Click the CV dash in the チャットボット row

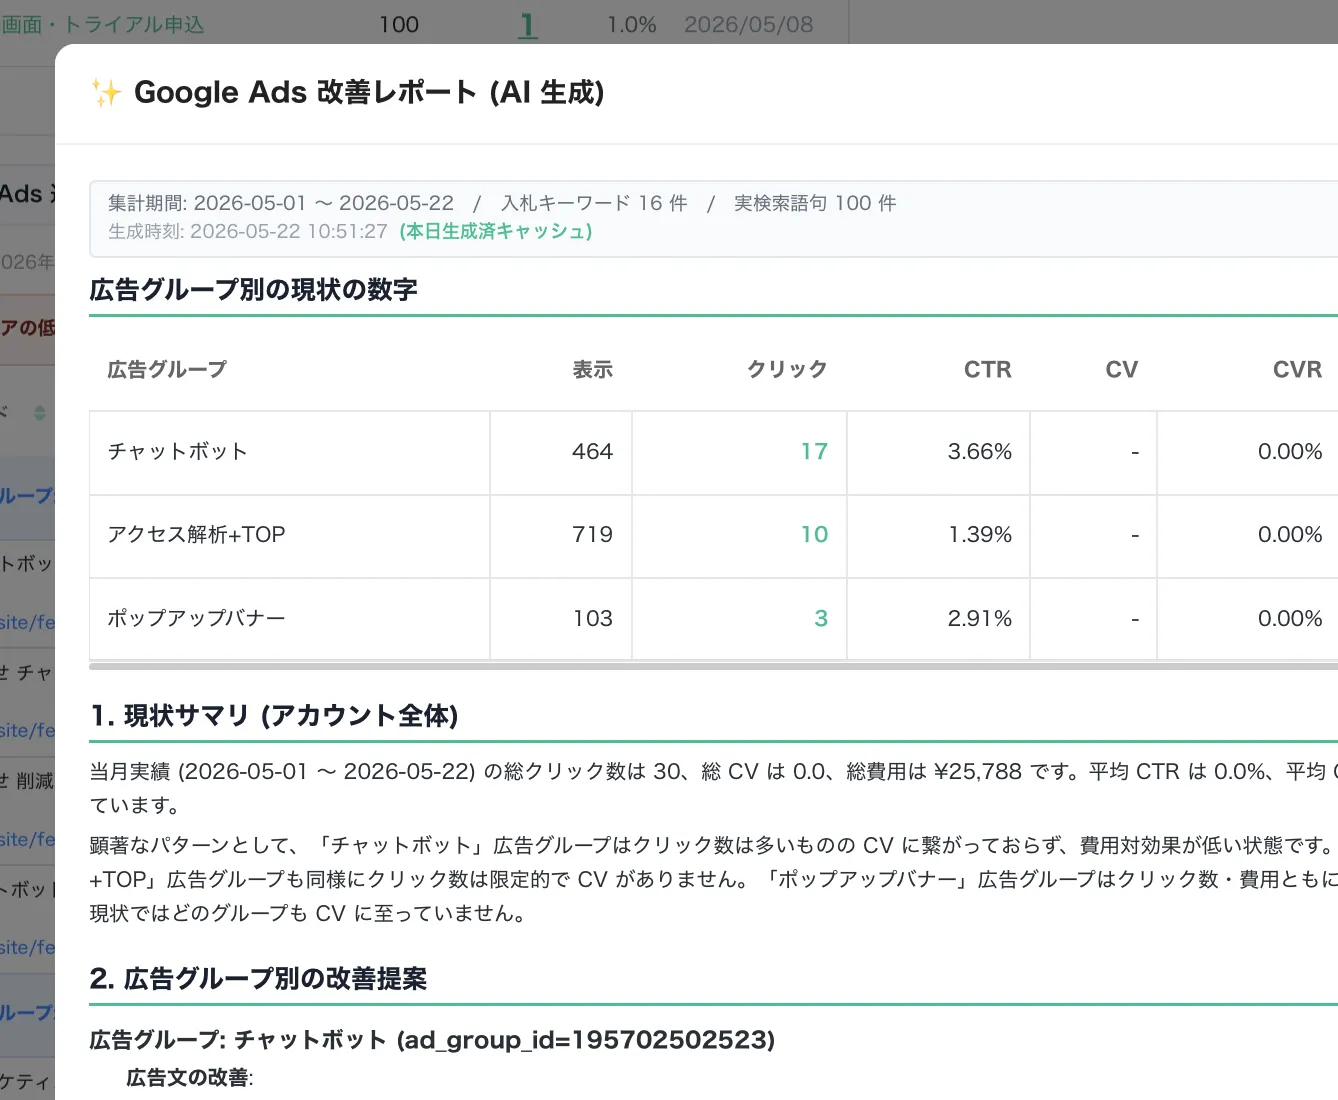[x=1135, y=453]
